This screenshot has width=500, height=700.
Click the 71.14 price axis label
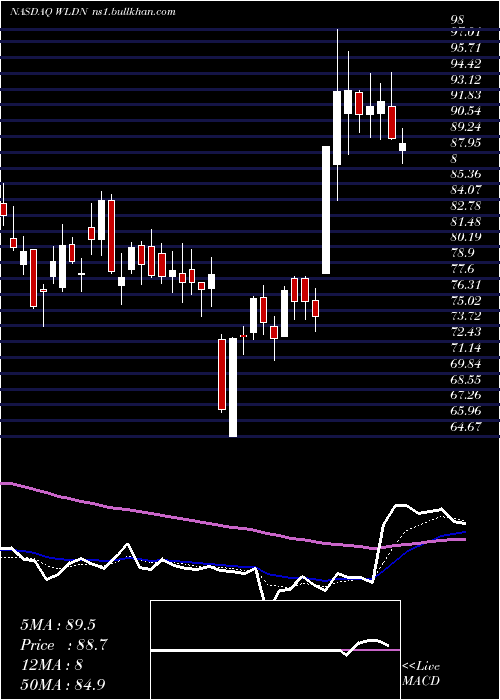coord(466,348)
